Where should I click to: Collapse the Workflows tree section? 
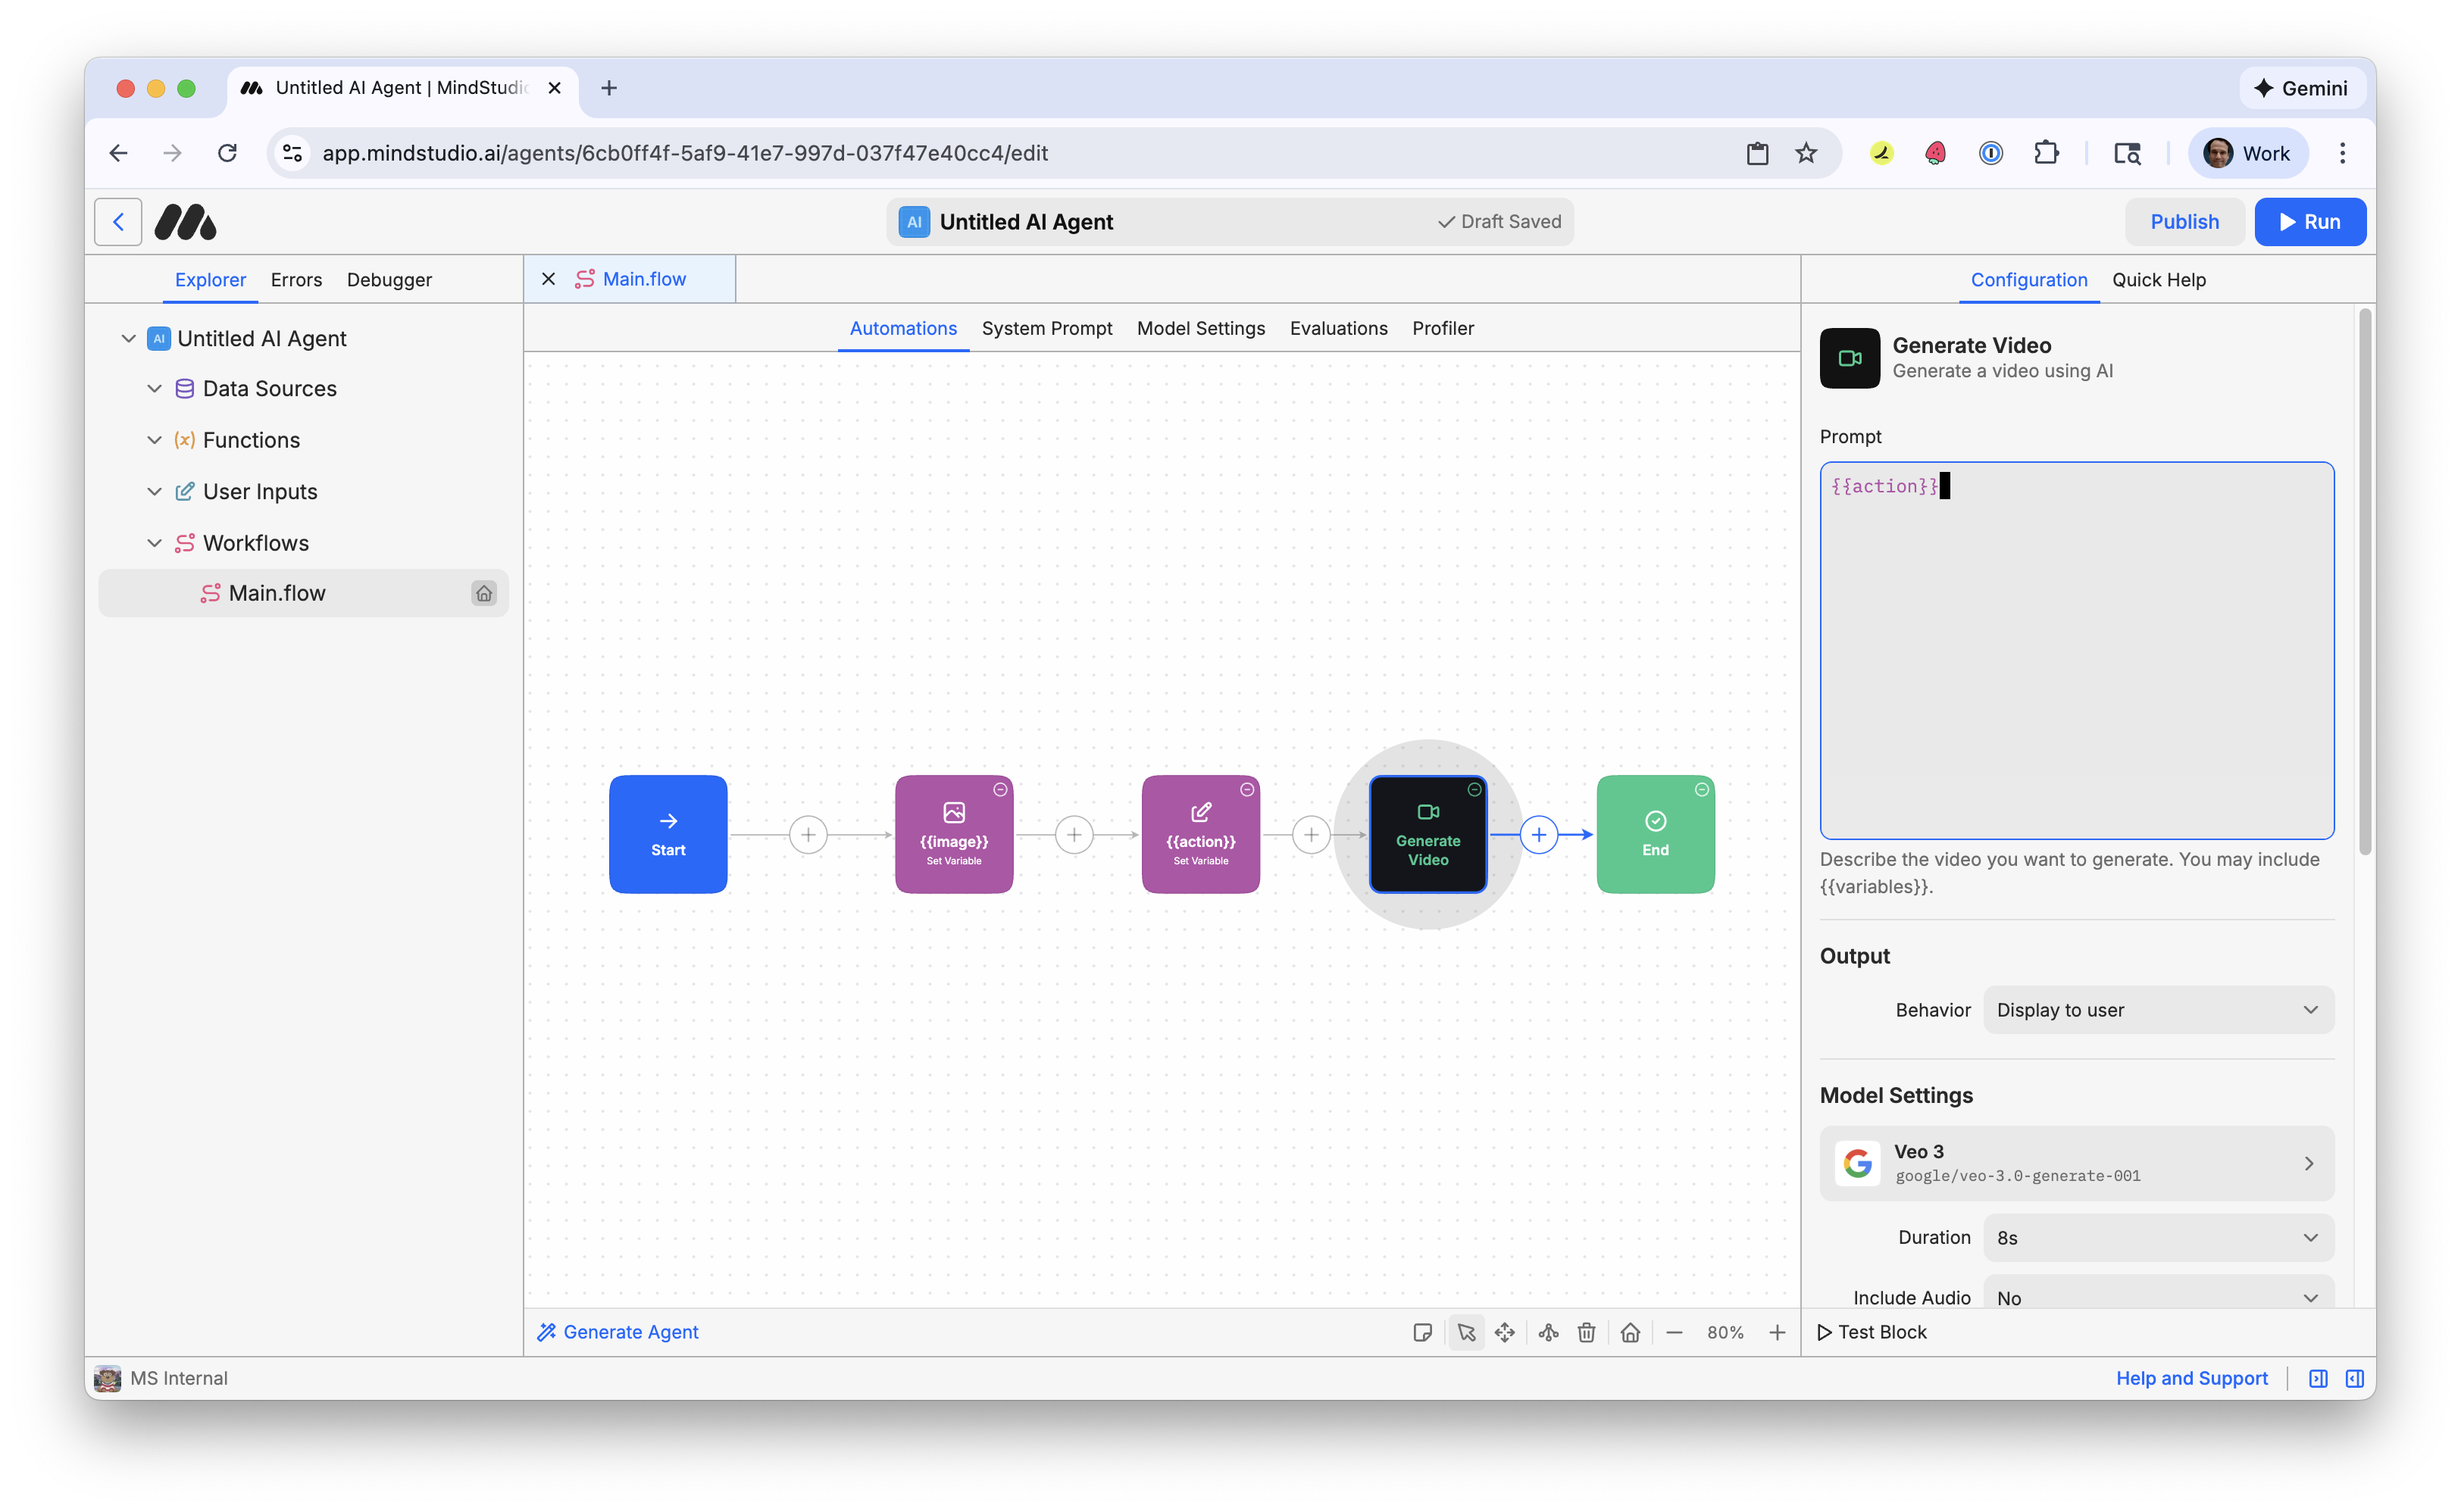coord(154,543)
